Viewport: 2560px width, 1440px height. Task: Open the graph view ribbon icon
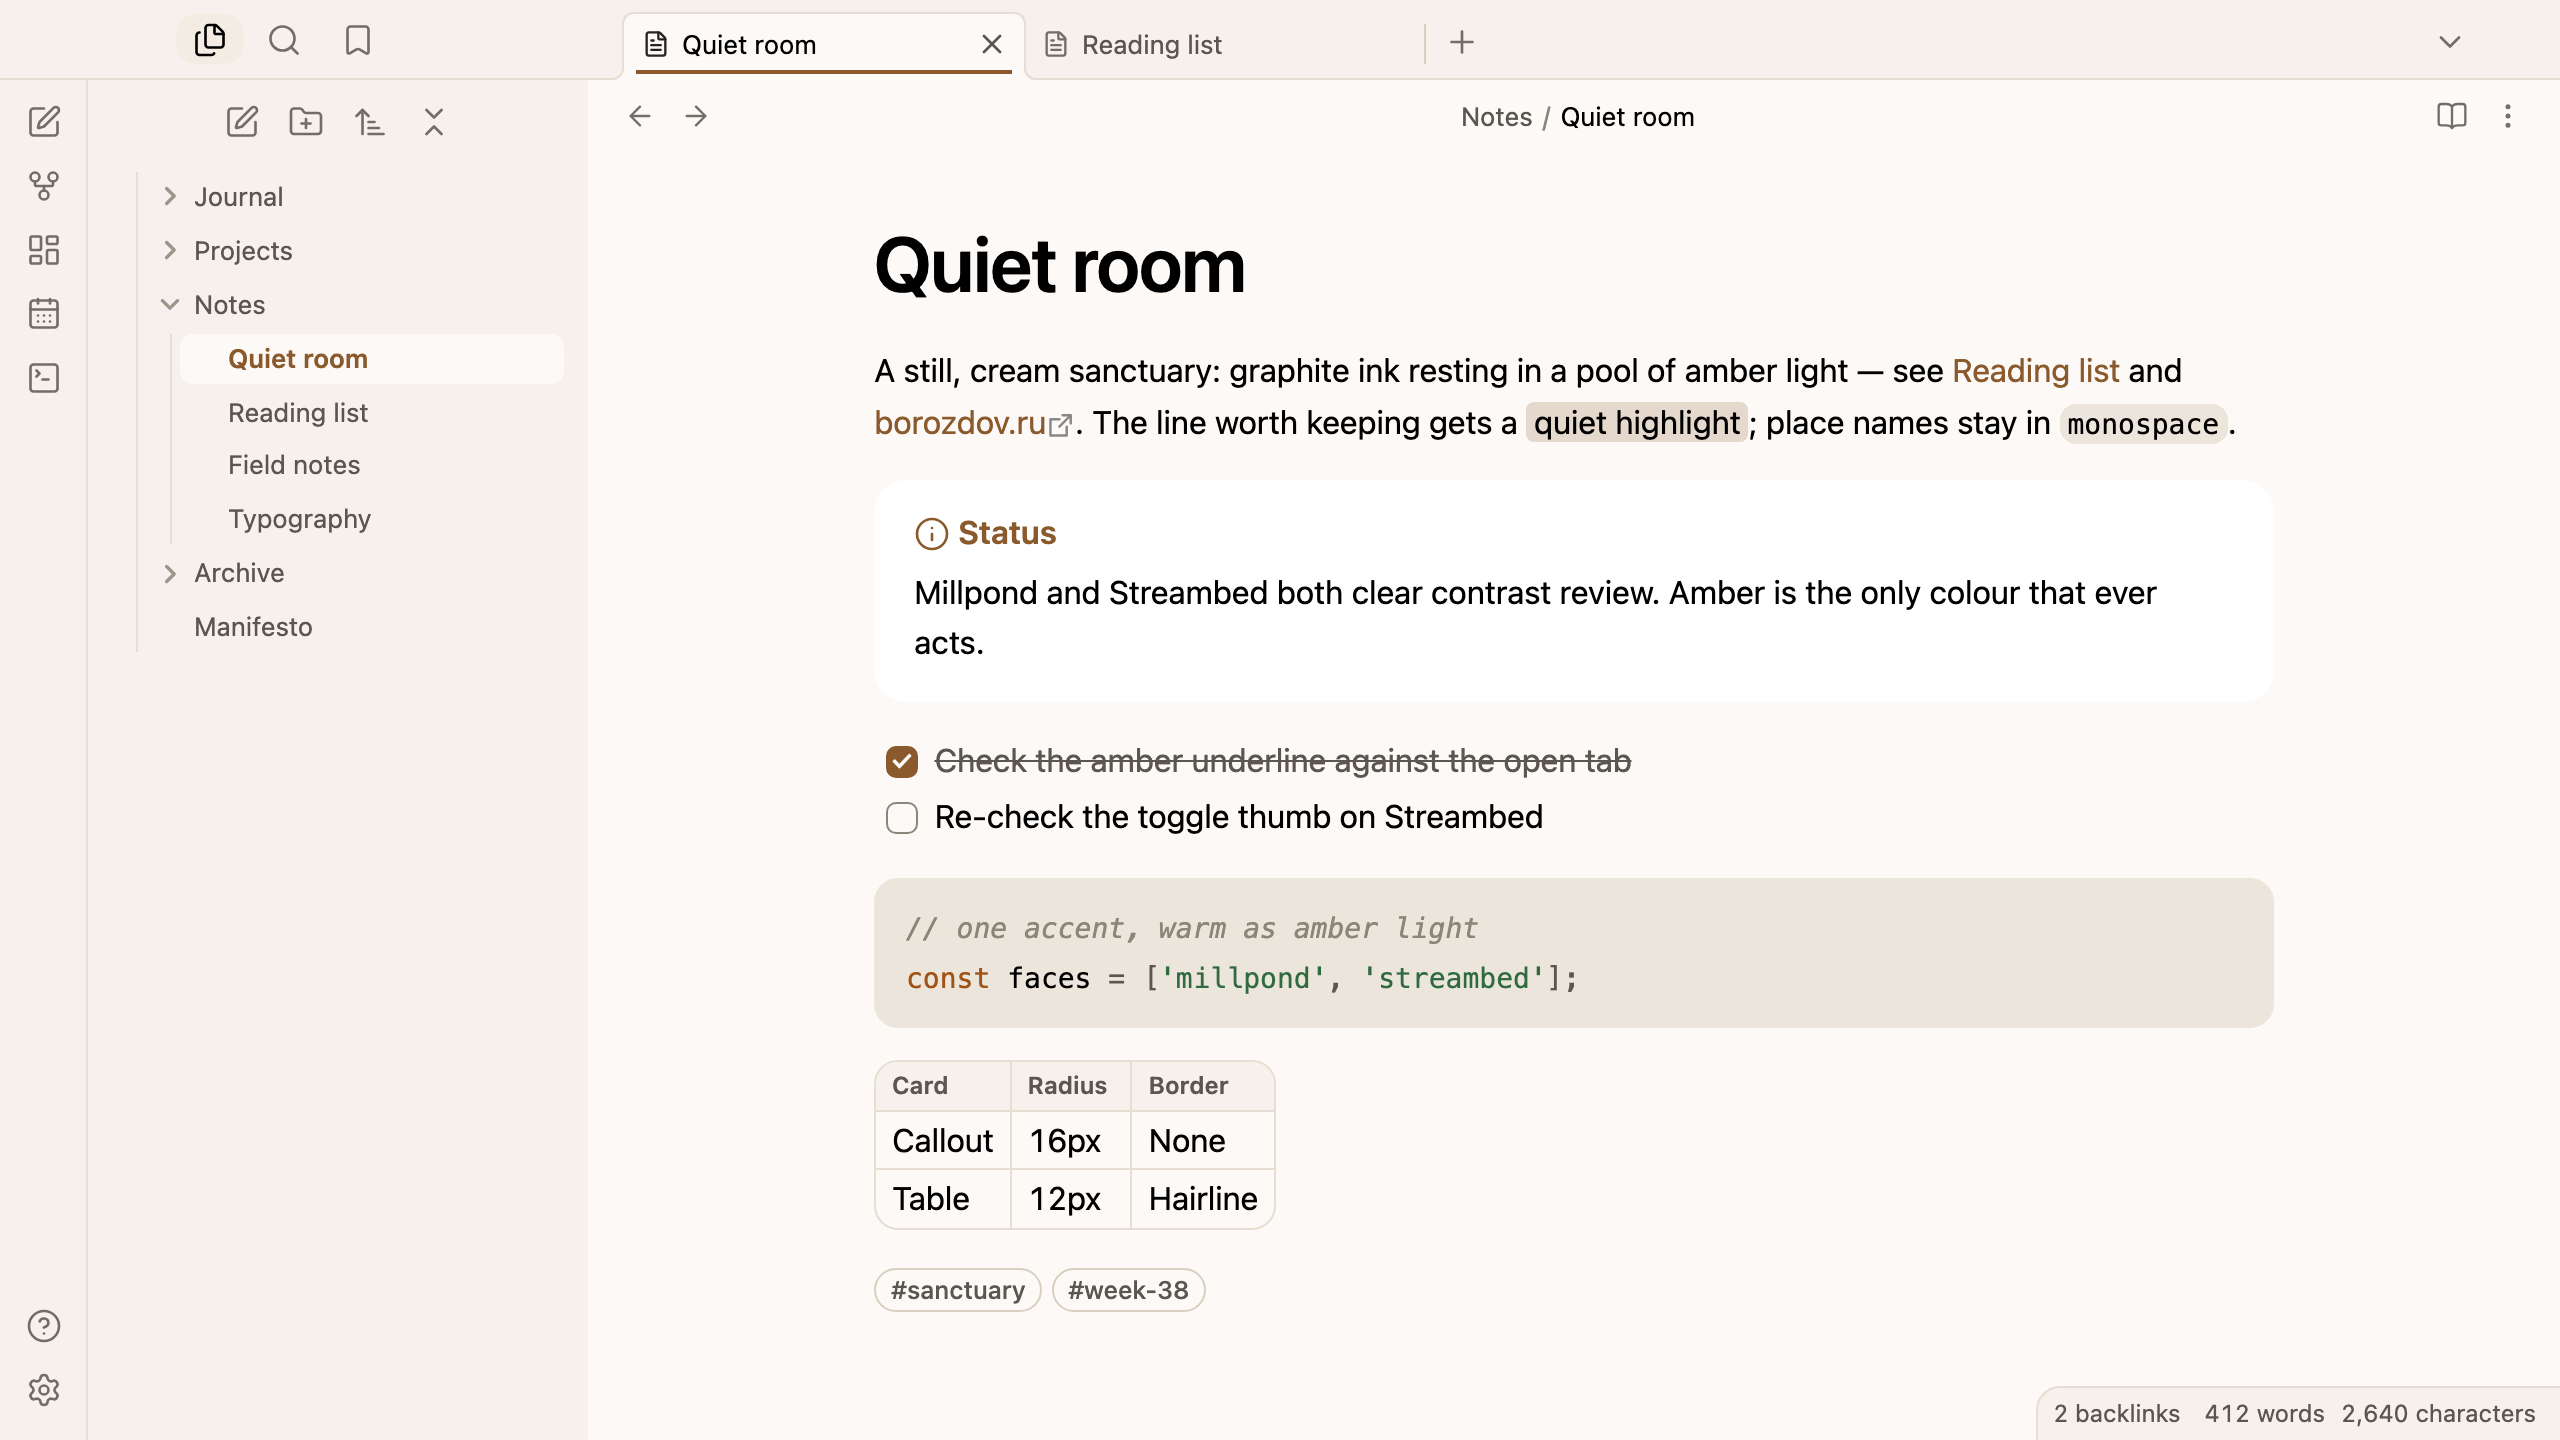[x=44, y=186]
